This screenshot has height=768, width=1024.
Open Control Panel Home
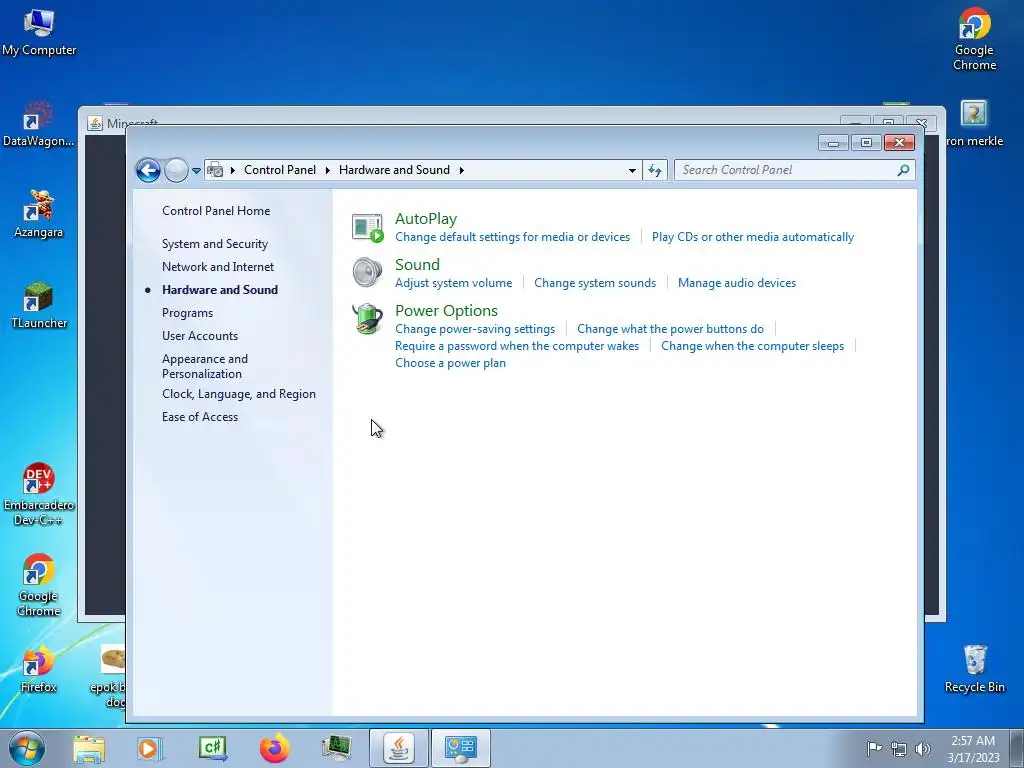point(216,211)
